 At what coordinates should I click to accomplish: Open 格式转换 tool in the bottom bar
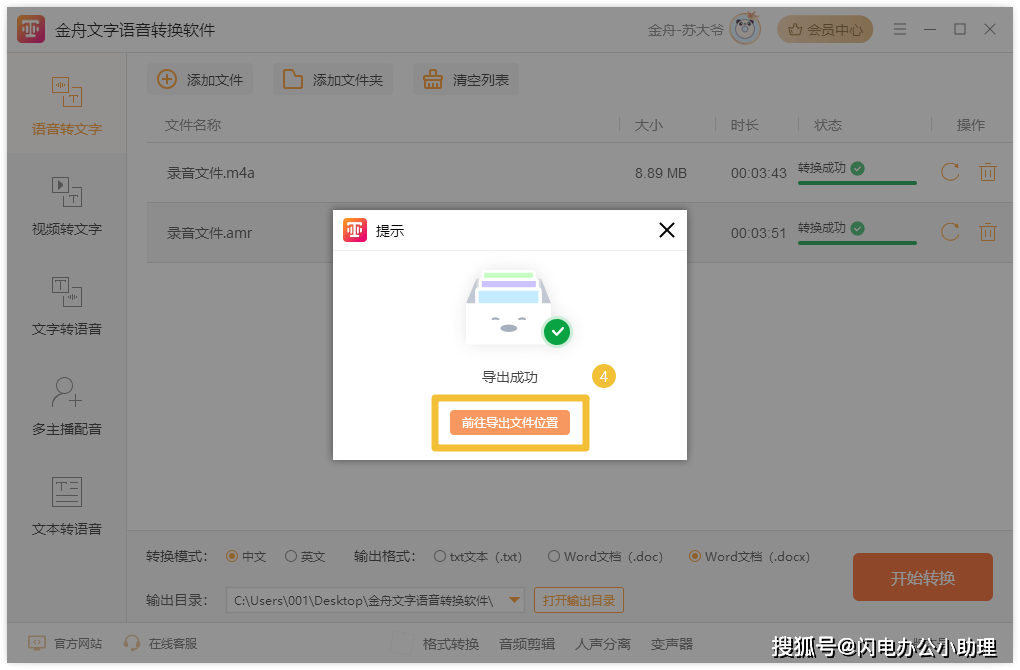pos(451,644)
